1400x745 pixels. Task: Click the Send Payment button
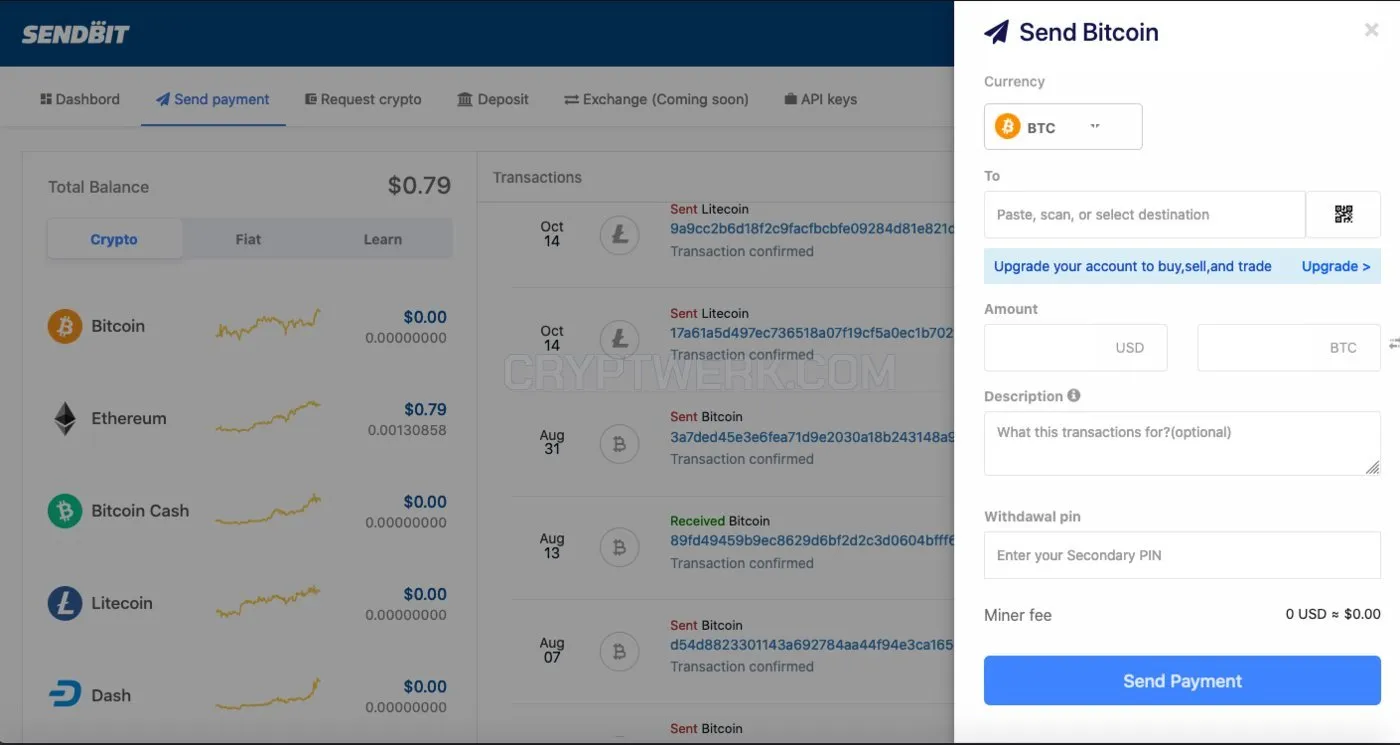tap(1182, 681)
